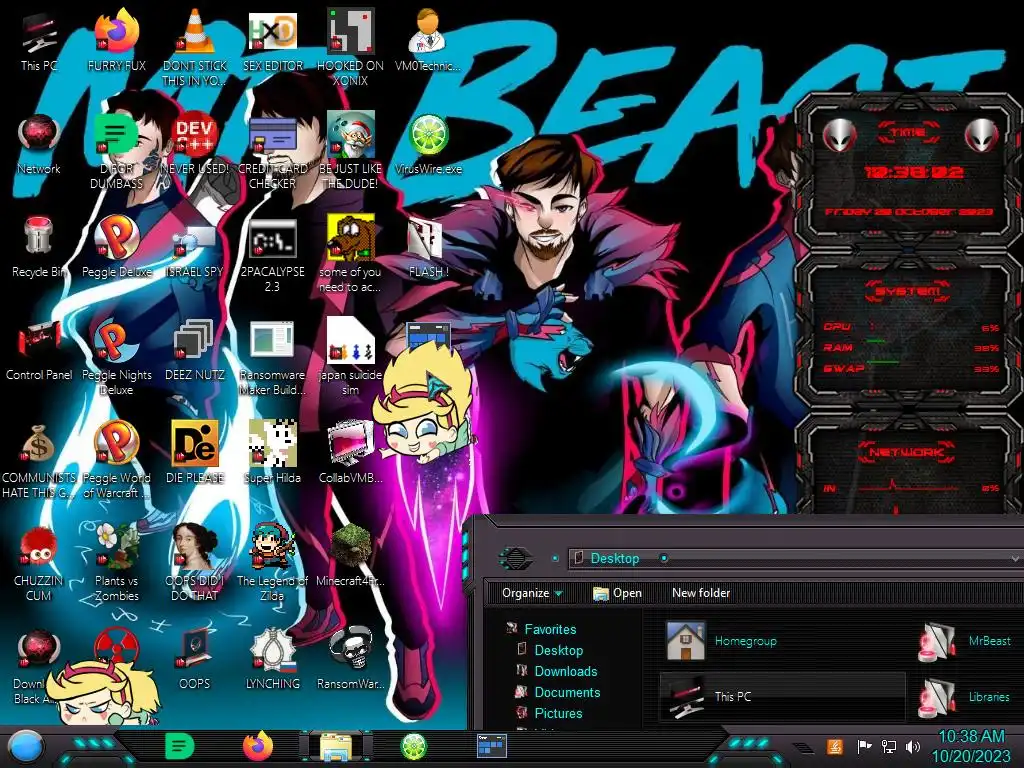This screenshot has height=768, width=1024.
Task: Expand the Explorer address bar history dropdown
Action: point(1014,559)
